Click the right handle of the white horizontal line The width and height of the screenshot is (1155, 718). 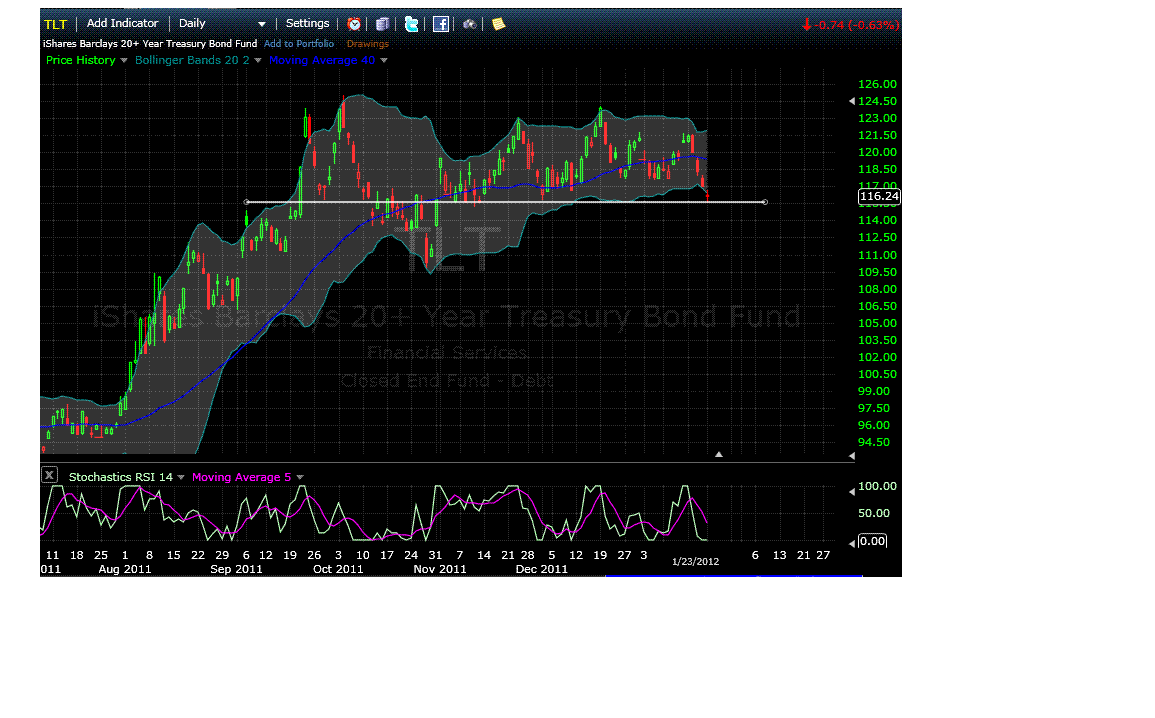765,202
